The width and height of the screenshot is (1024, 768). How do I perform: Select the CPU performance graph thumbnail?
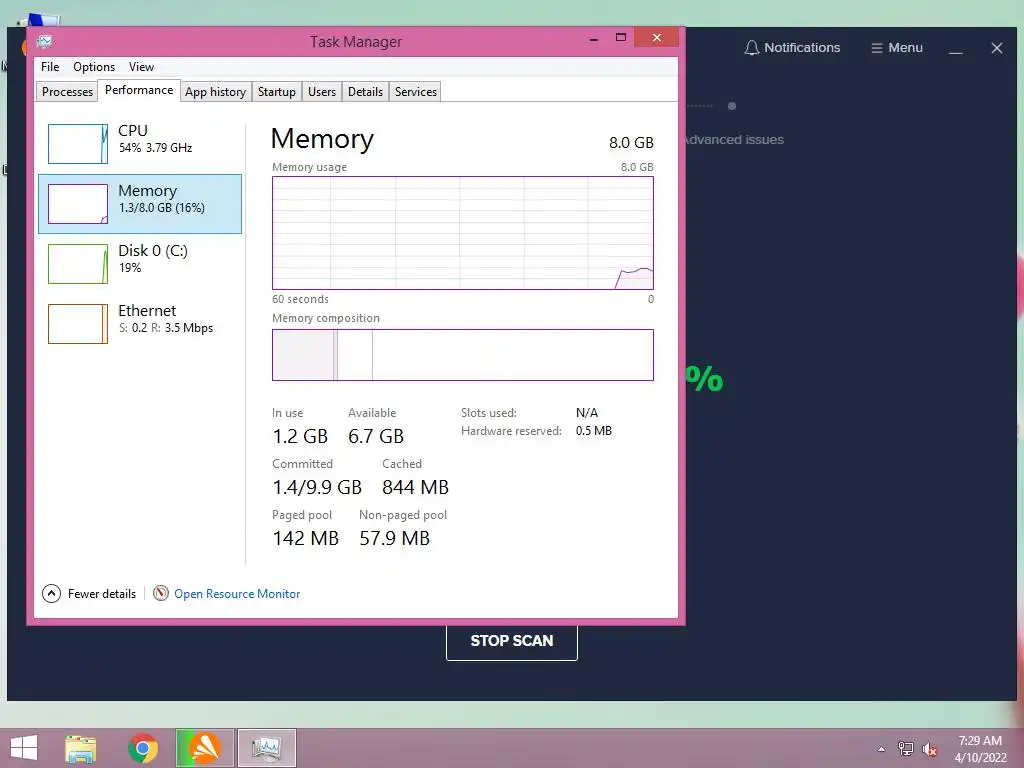coord(78,144)
